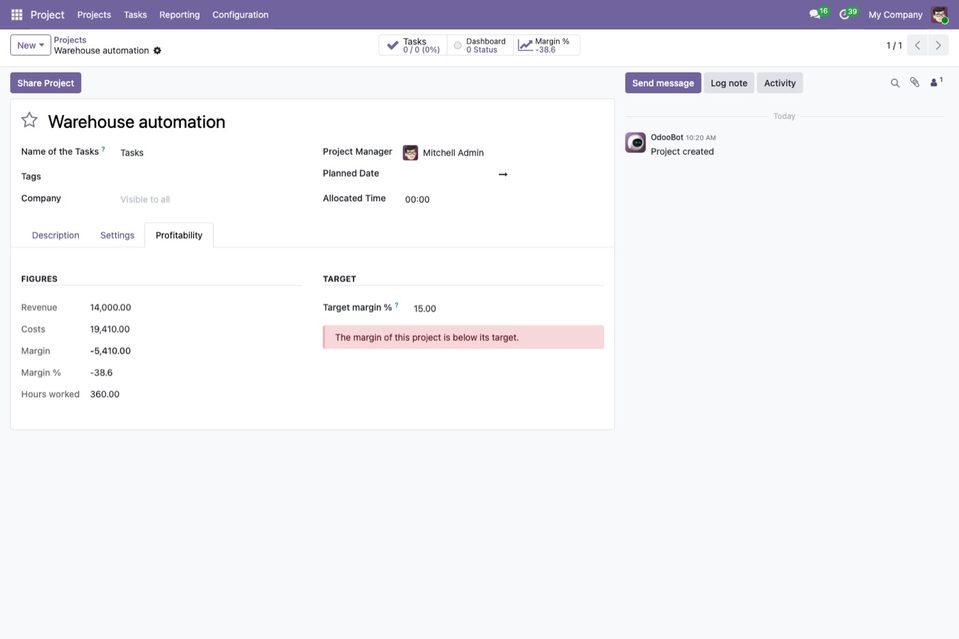Click the Share Project button
This screenshot has width=959, height=639.
tap(46, 83)
